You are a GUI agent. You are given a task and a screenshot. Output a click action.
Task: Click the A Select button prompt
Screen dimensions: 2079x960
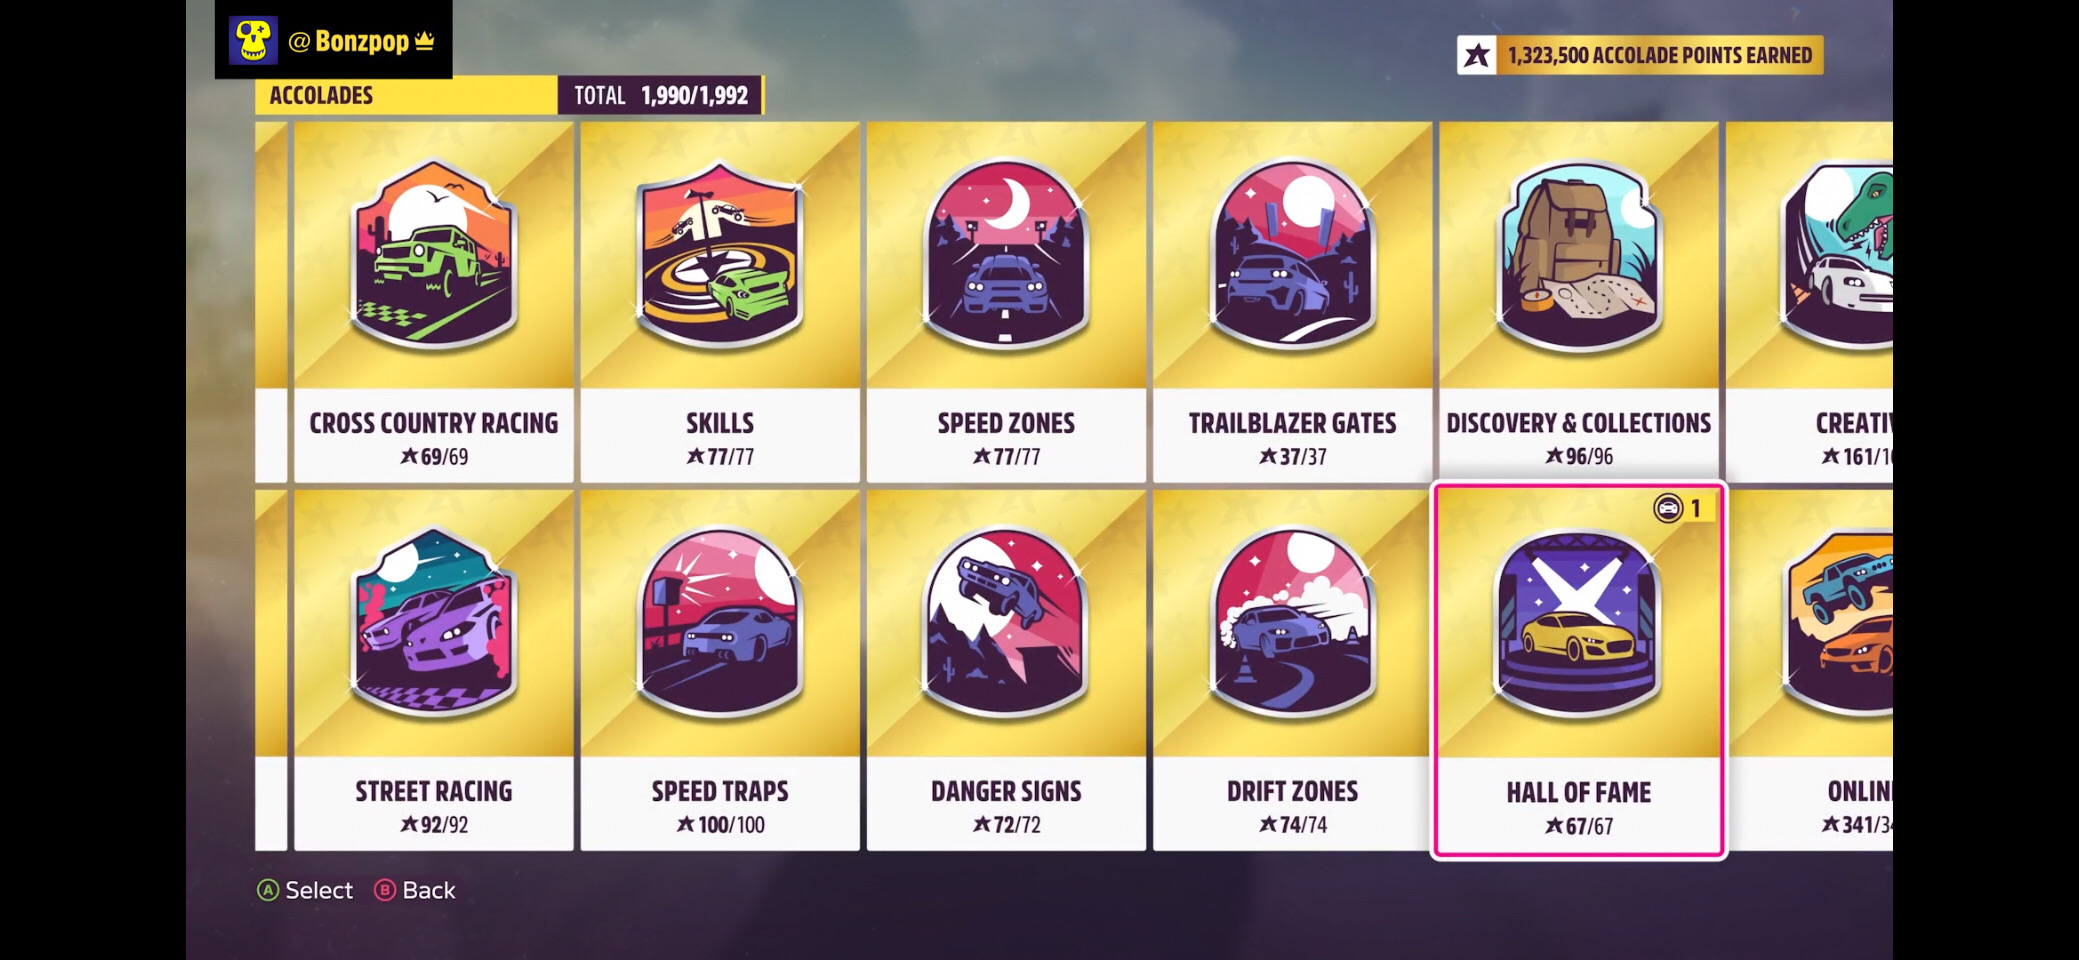coord(305,890)
